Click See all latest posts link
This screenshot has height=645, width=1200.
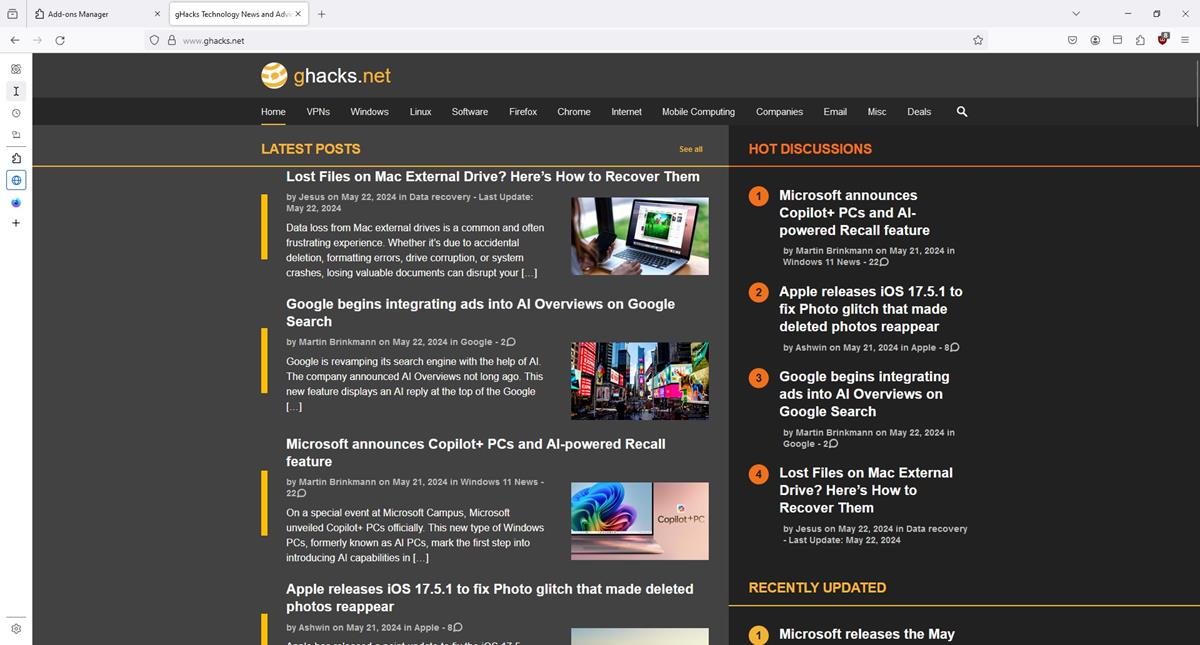pyautogui.click(x=691, y=149)
